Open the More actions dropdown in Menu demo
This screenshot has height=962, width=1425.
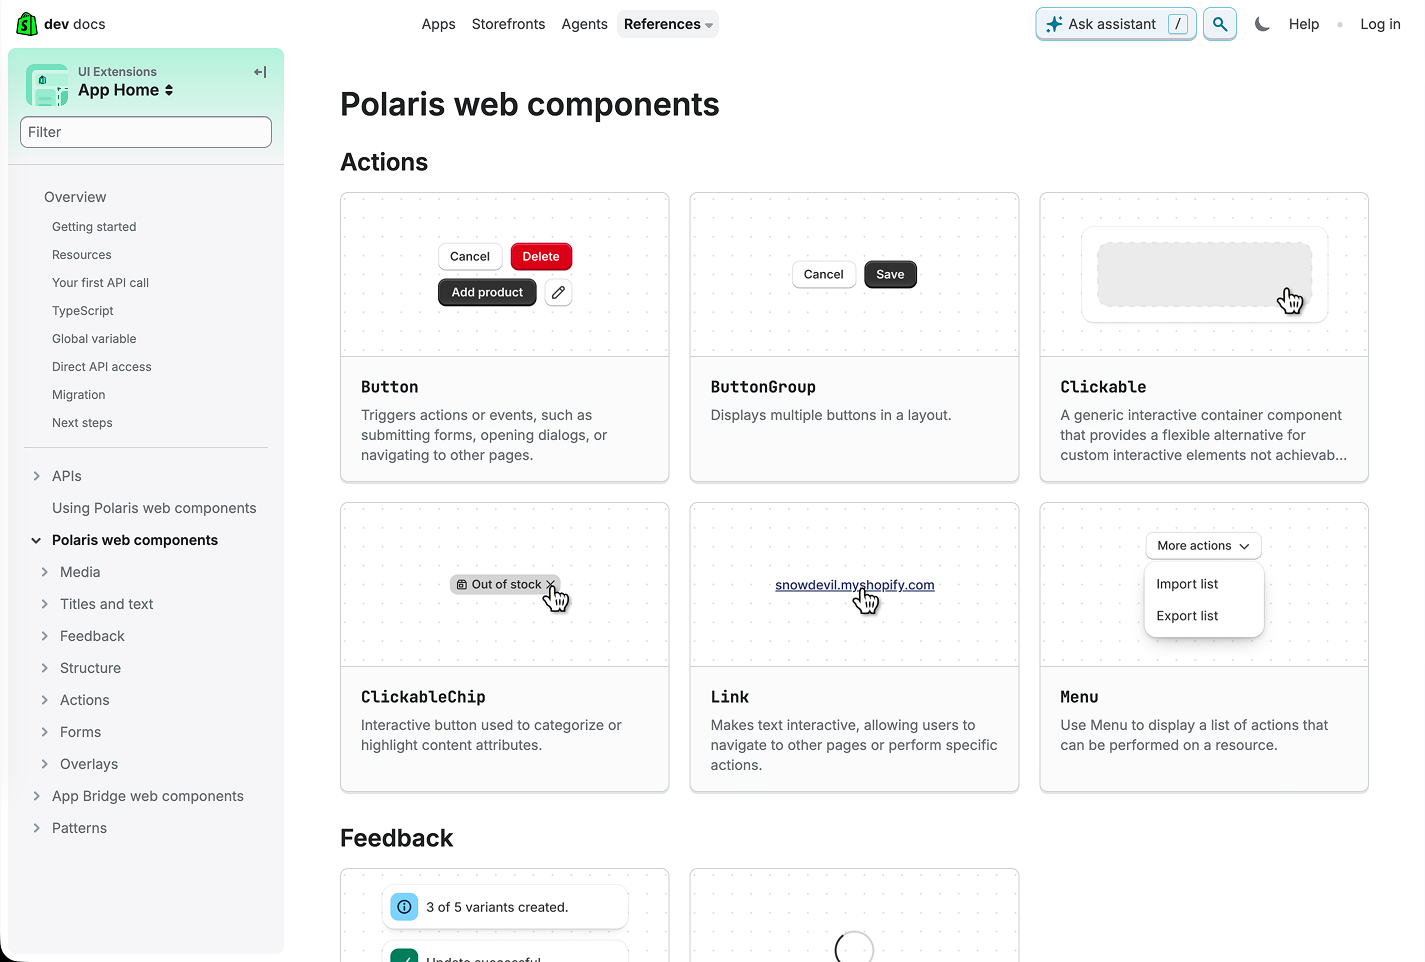pyautogui.click(x=1203, y=545)
